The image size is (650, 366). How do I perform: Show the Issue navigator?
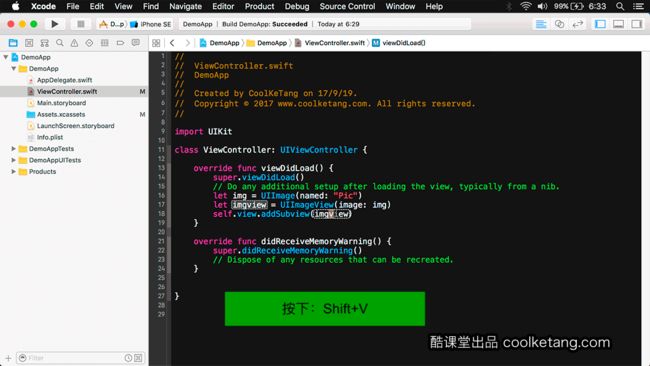[x=74, y=43]
